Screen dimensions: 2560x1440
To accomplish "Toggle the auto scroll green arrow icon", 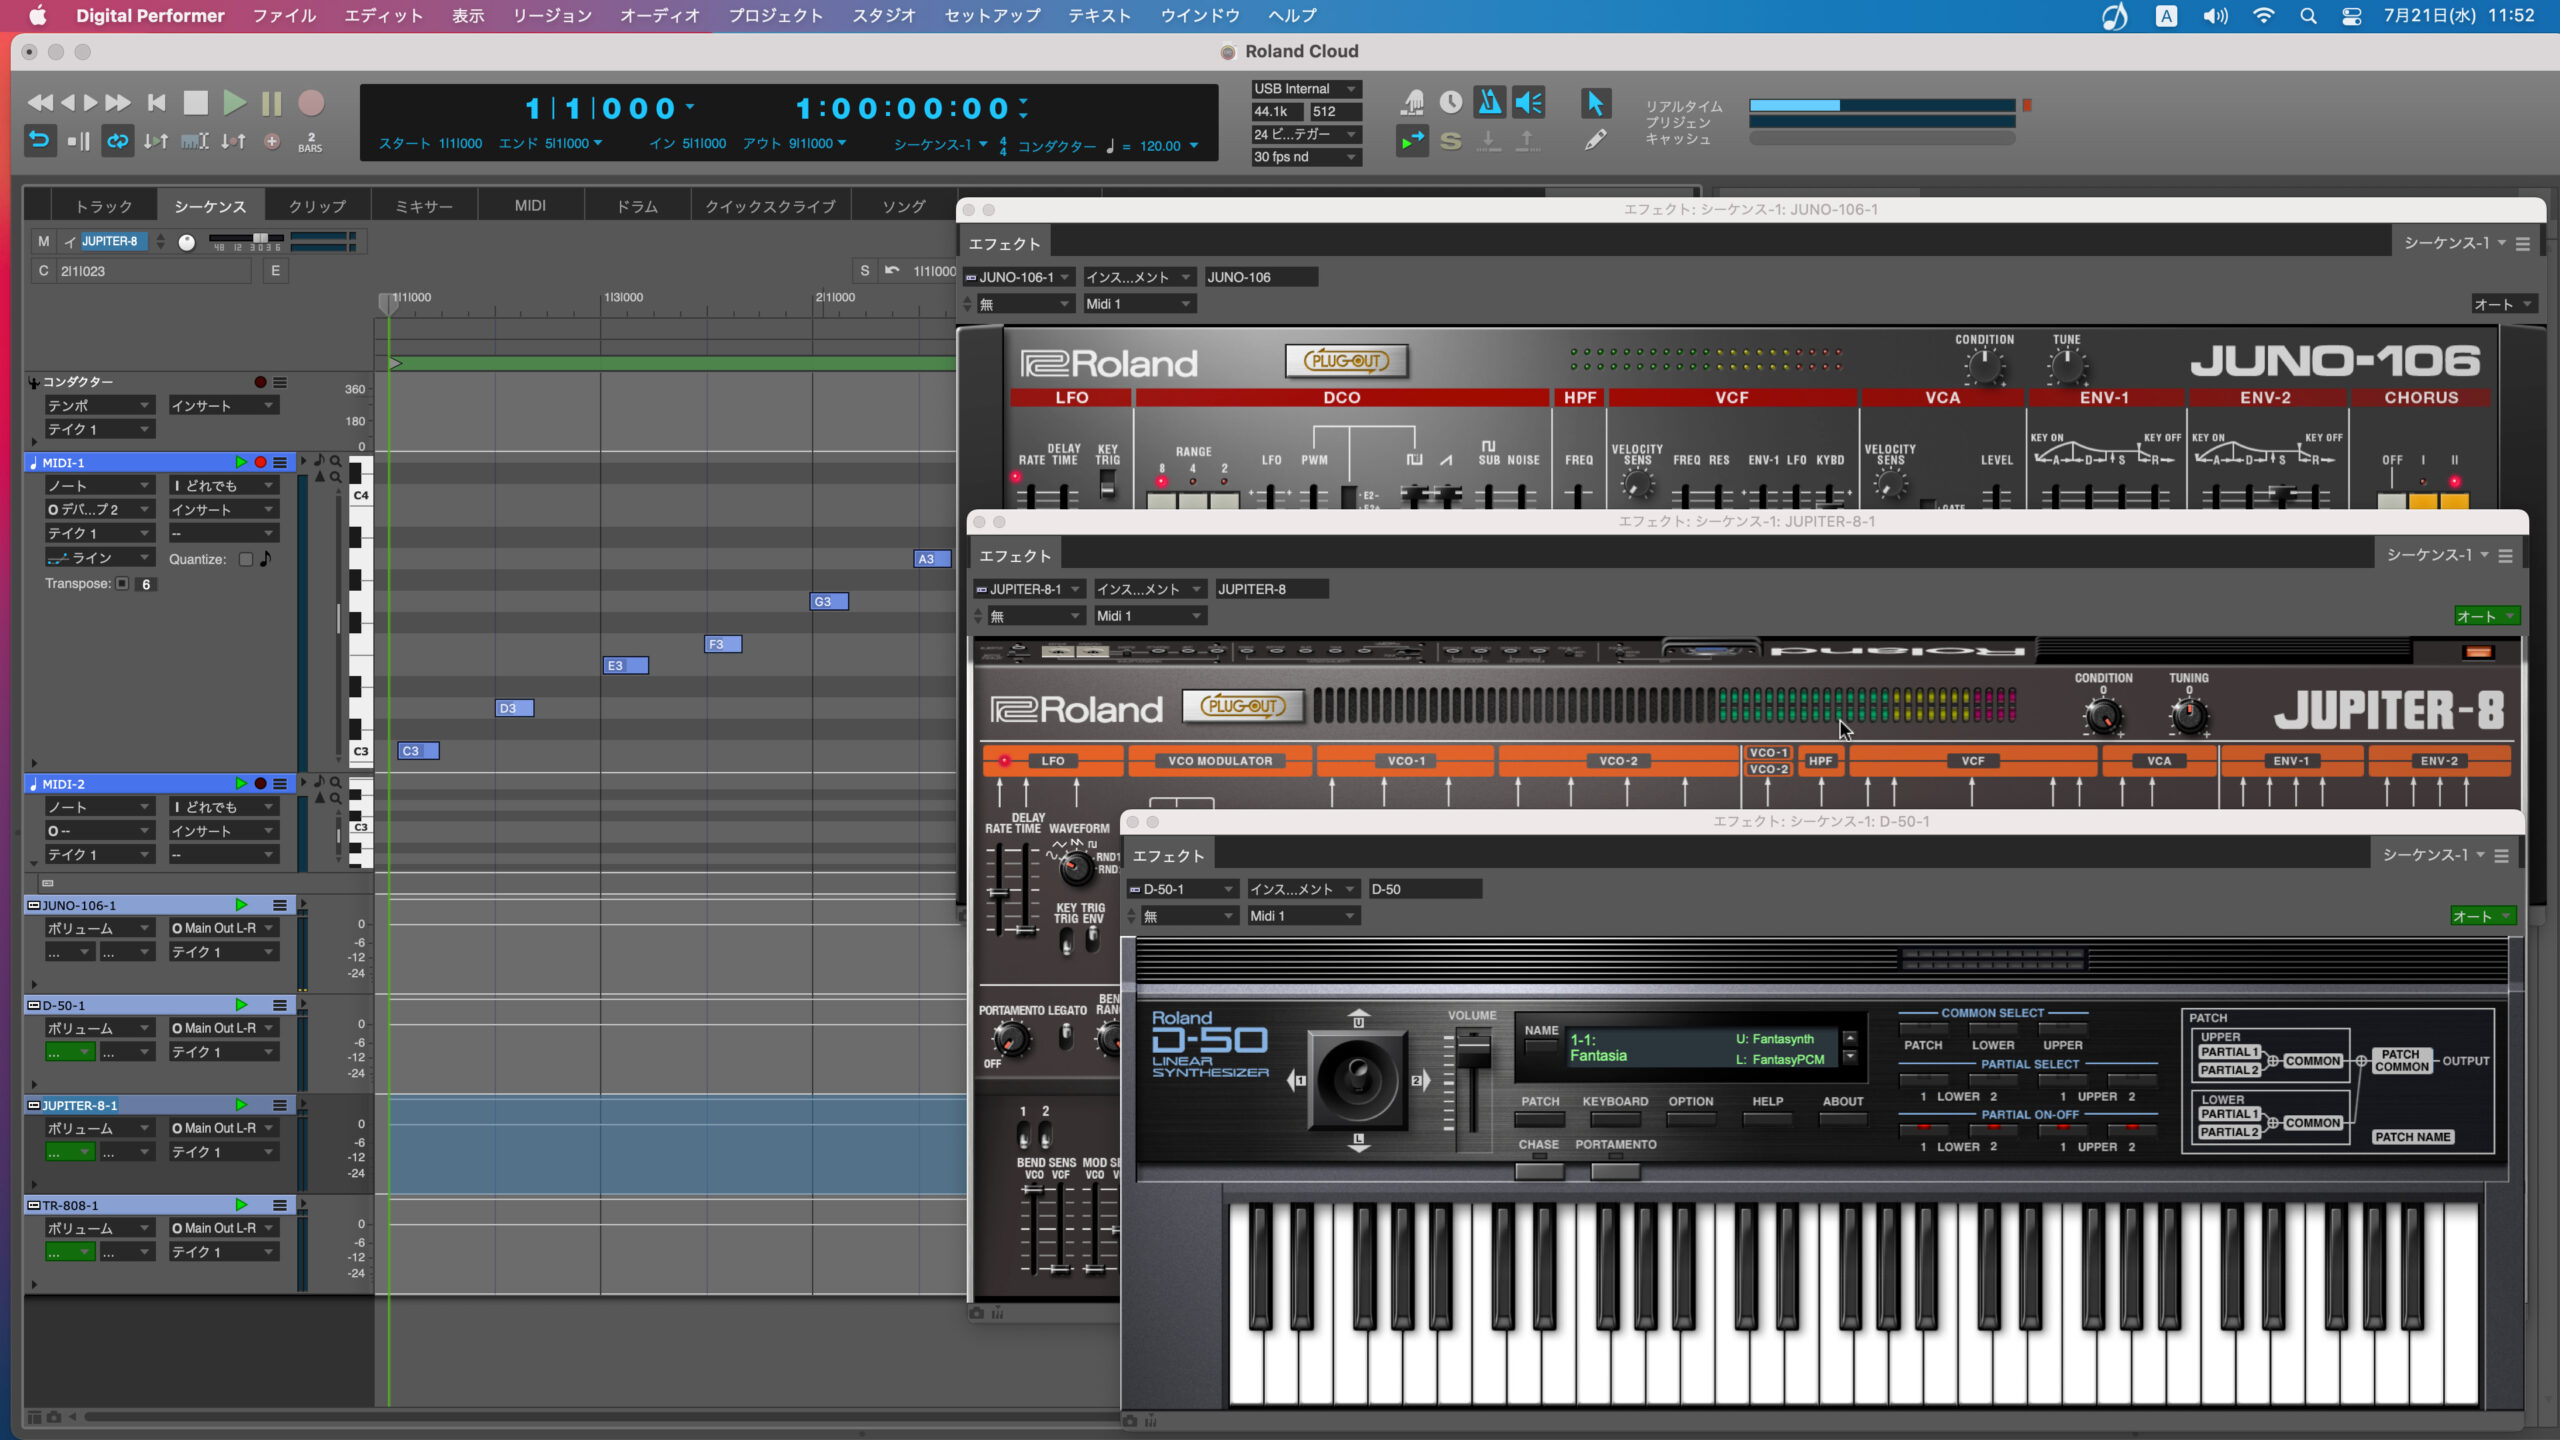I will coord(1412,141).
